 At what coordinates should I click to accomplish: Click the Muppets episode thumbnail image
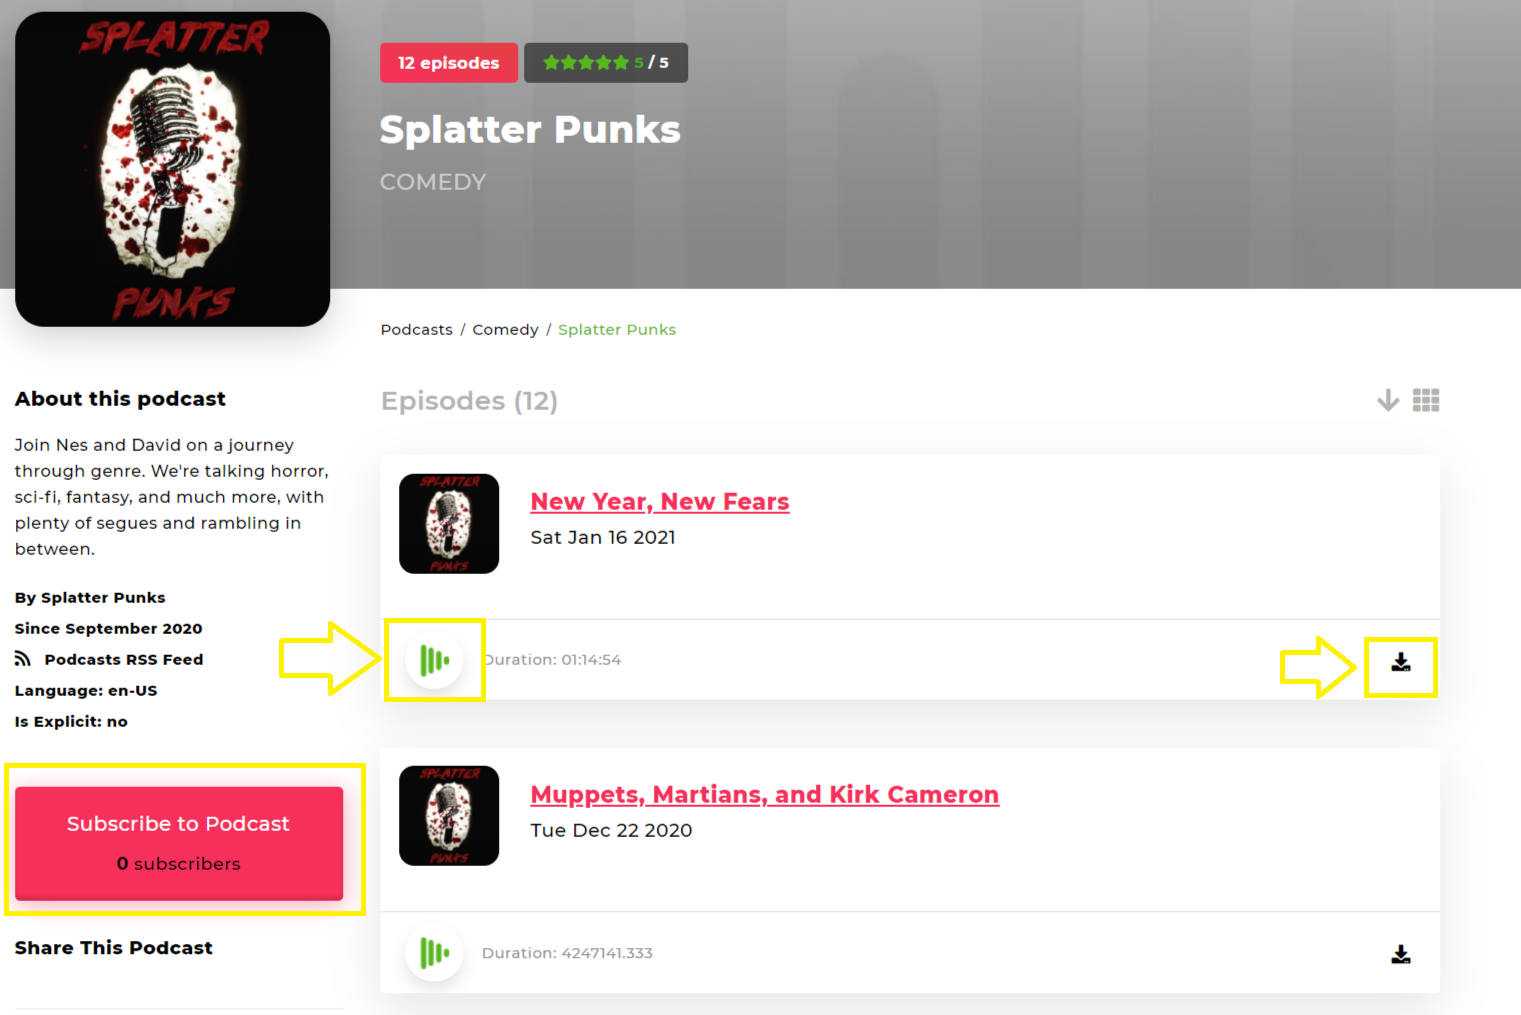point(449,816)
